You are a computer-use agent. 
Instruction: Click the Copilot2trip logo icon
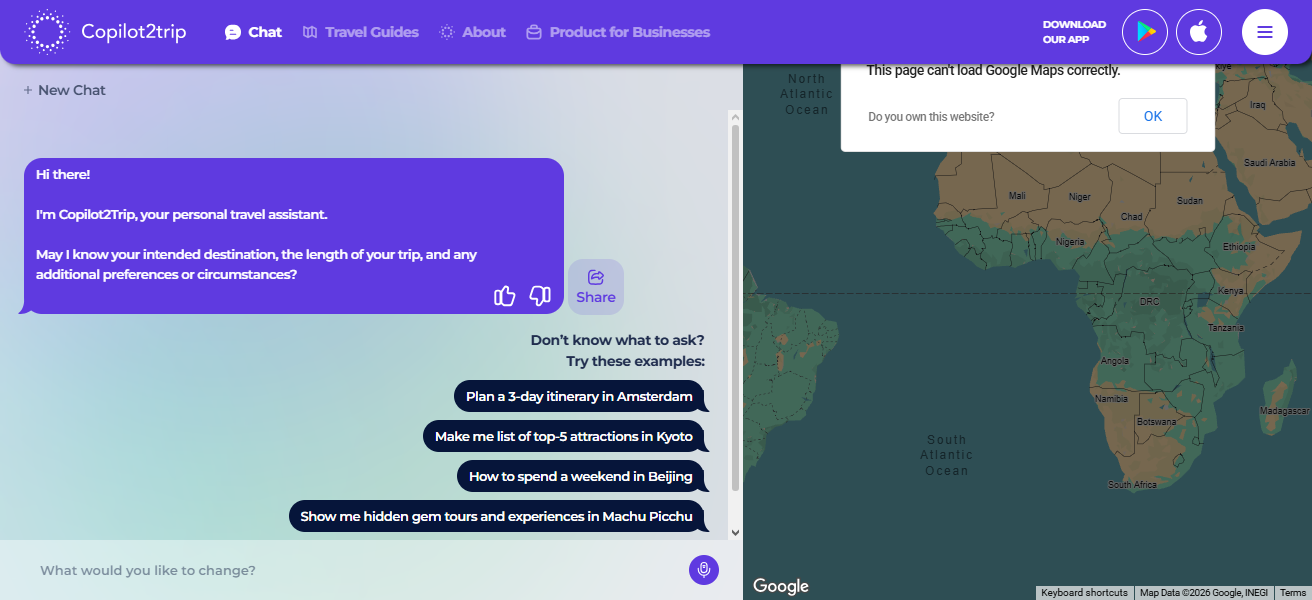46,32
